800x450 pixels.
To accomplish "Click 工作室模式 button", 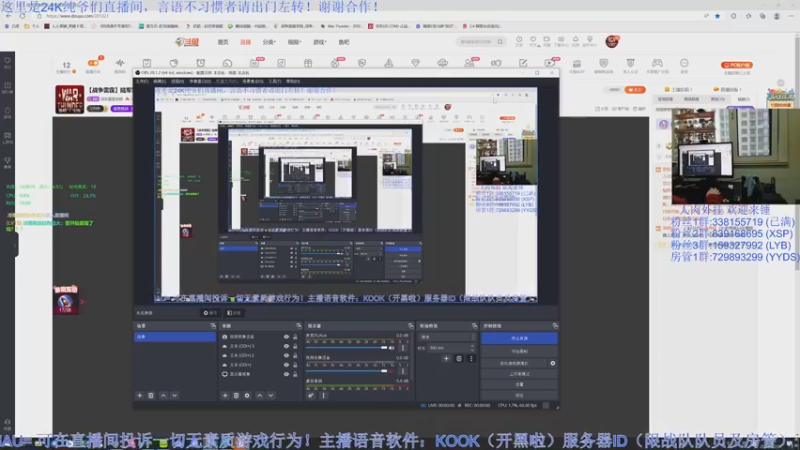I will pos(519,373).
